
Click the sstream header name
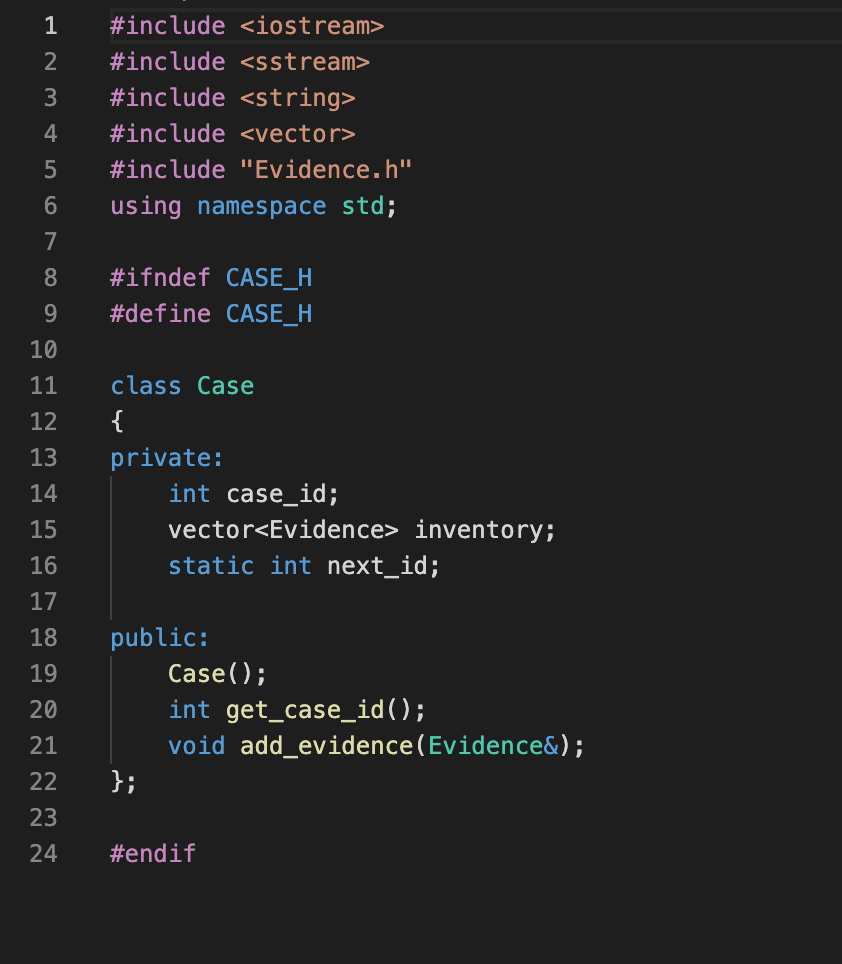point(305,62)
